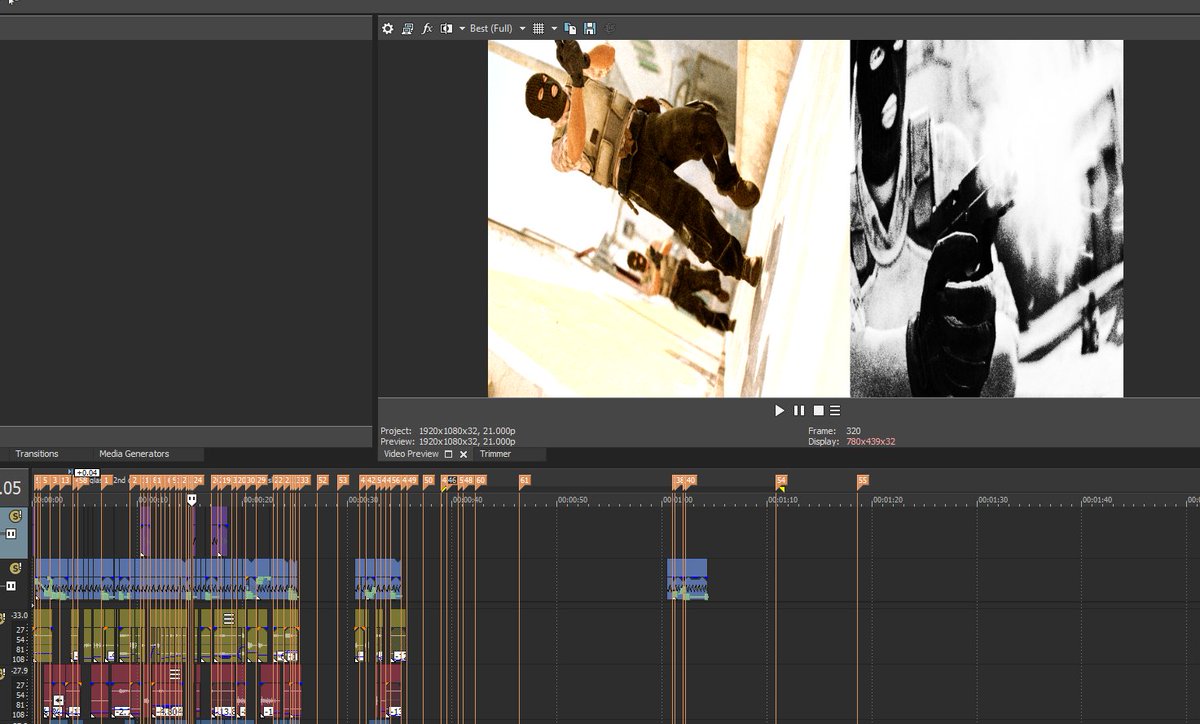Click -33.0 audio track level value

click(x=19, y=616)
